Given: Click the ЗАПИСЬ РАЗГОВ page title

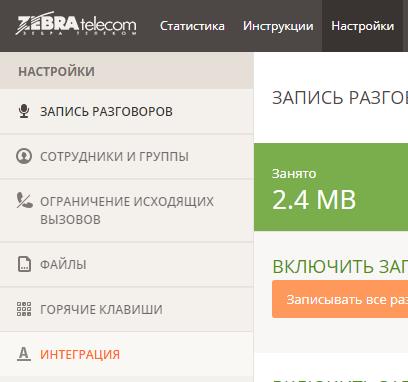Looking at the screenshot, I should tap(340, 98).
